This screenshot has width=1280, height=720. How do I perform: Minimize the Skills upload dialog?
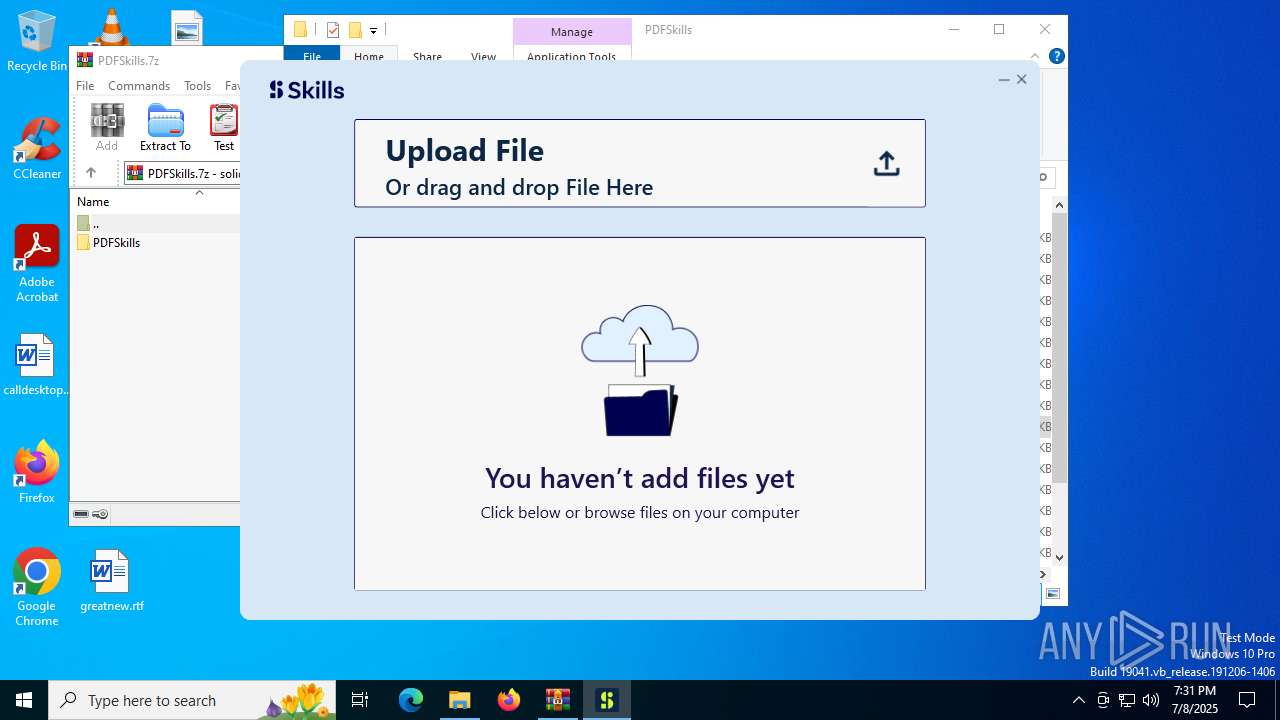[x=1004, y=80]
